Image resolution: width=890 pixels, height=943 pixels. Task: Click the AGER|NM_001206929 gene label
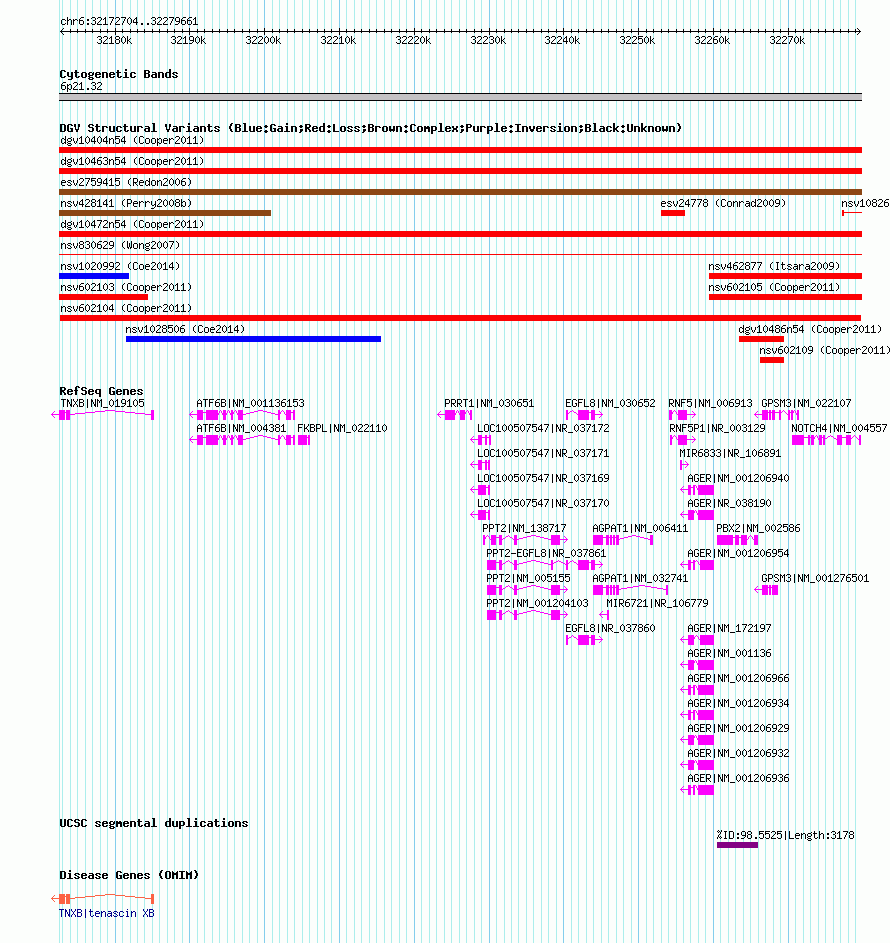pos(738,728)
